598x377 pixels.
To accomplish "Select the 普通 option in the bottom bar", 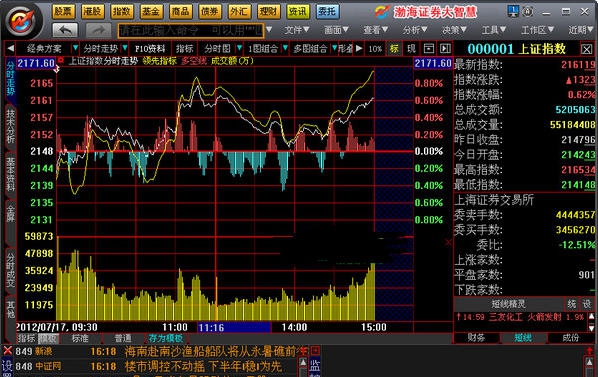I will 123,338.
